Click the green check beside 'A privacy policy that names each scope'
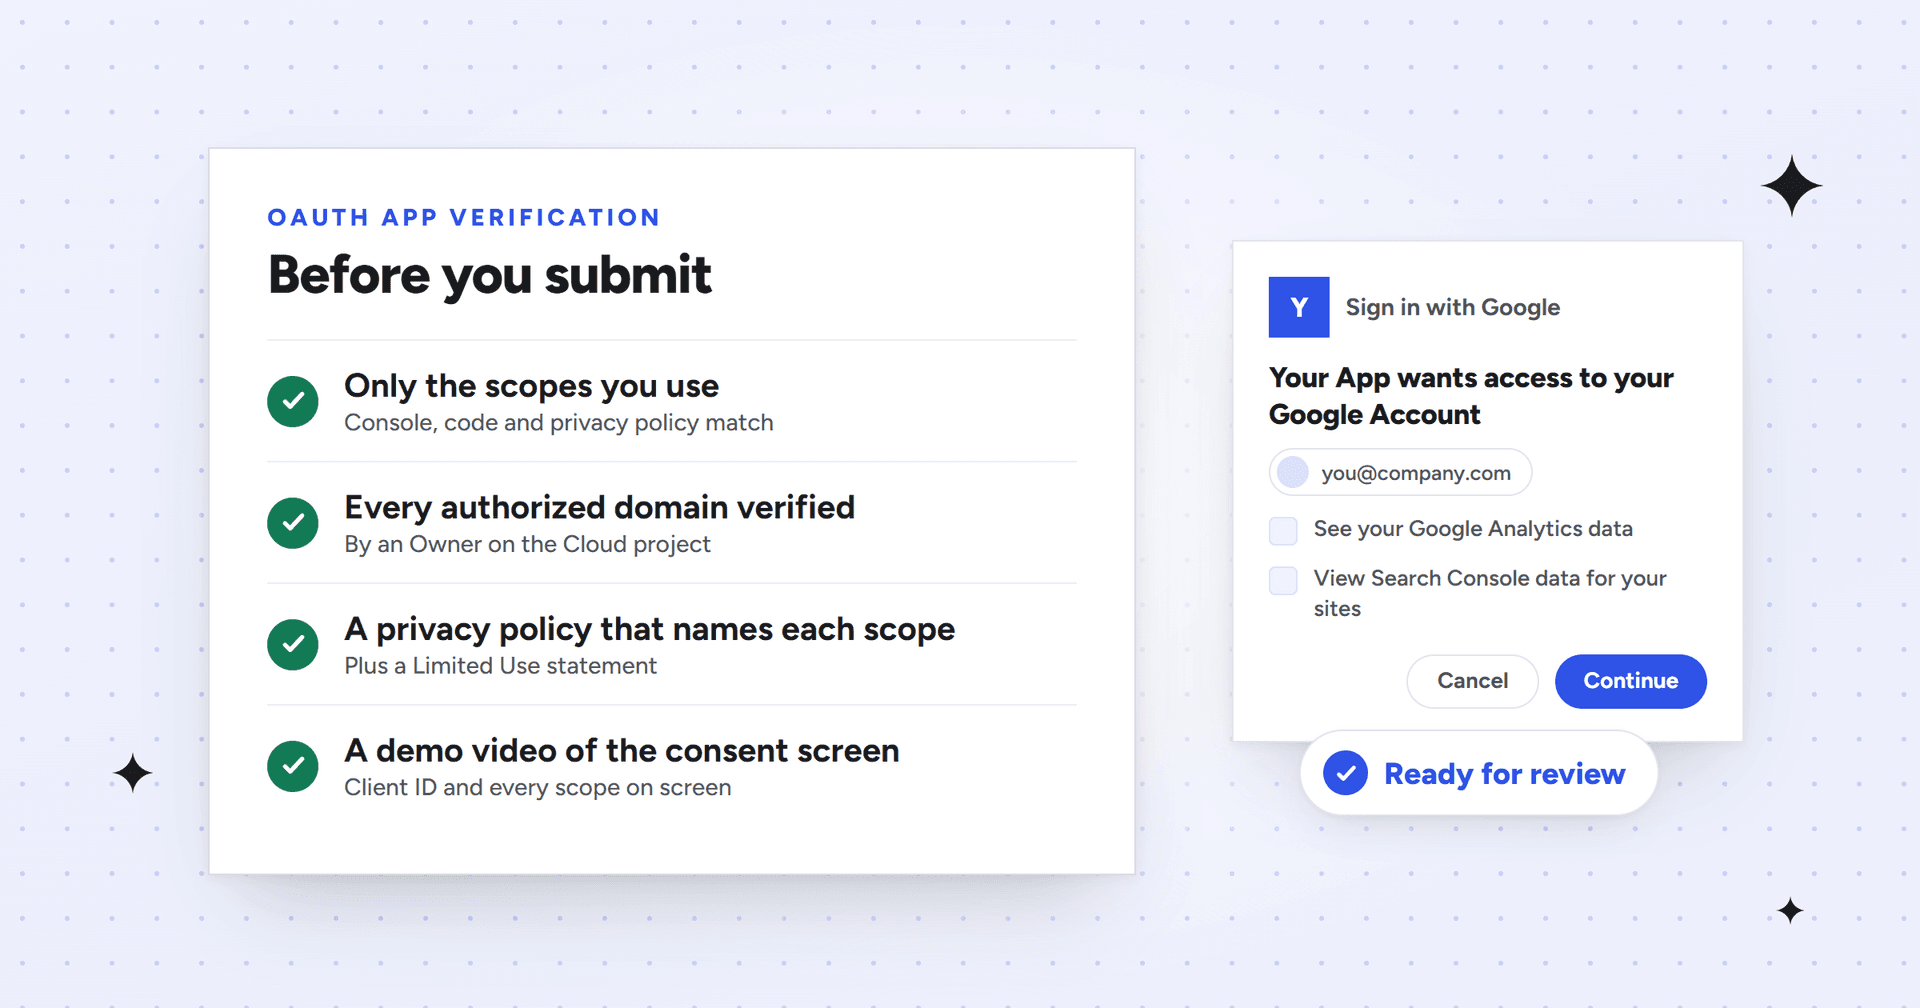Screen dimensions: 1920x1008 coord(293,644)
